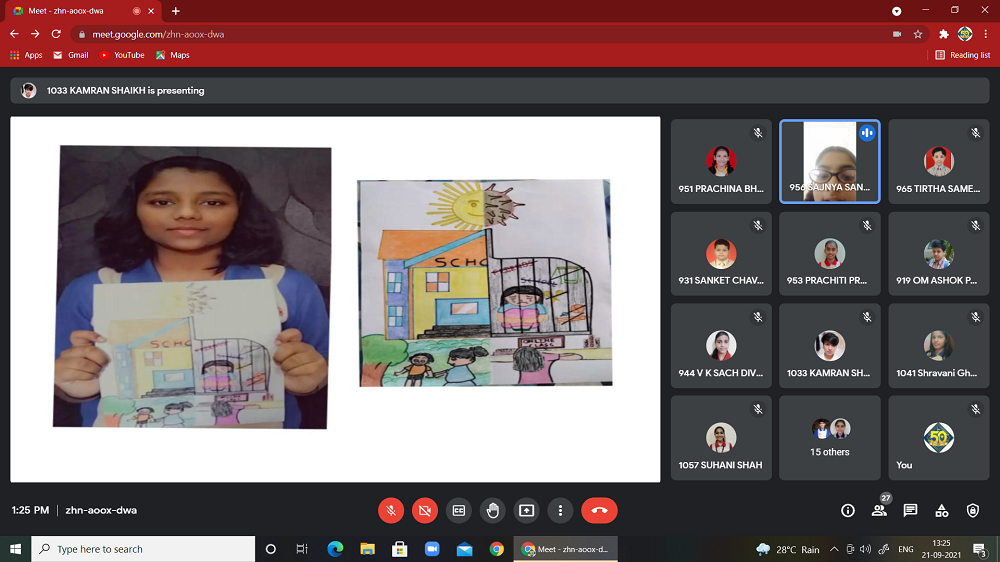Unmute the microphone in the call controls

(391, 510)
